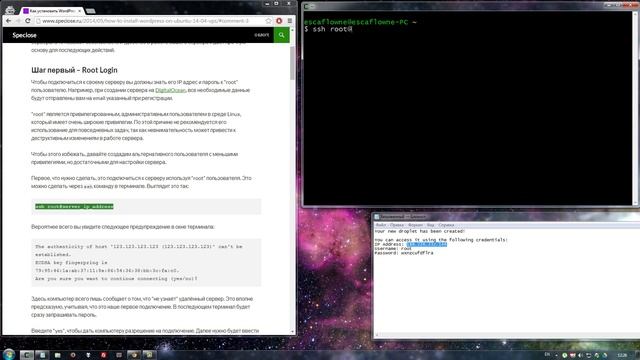Click the system tray clock
The image size is (640, 360).
pyautogui.click(x=622, y=356)
